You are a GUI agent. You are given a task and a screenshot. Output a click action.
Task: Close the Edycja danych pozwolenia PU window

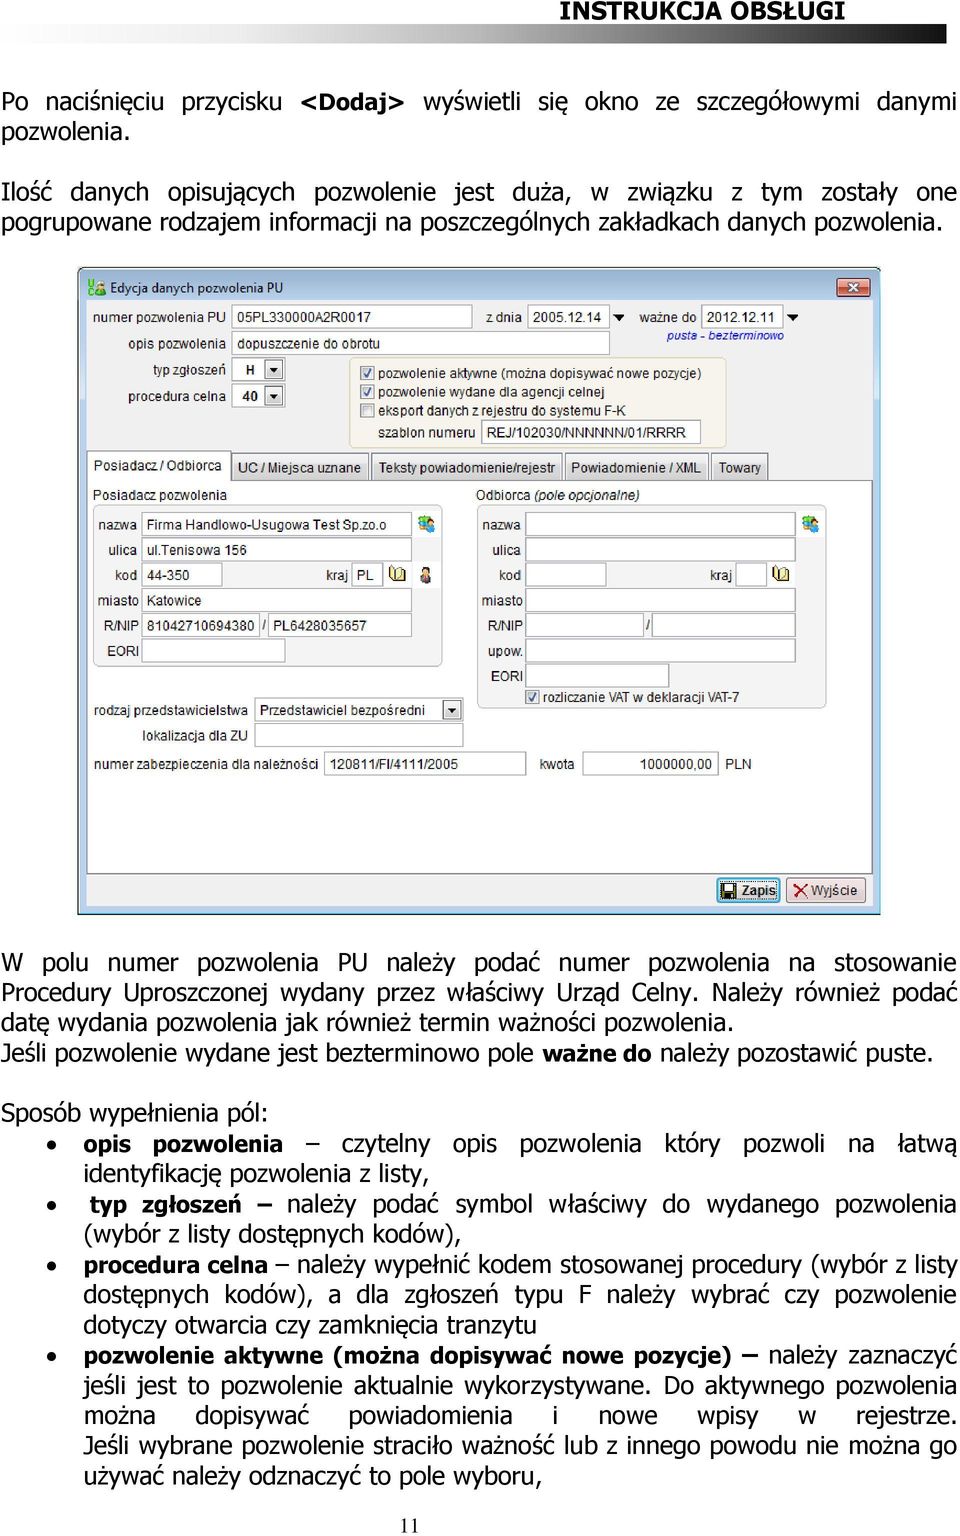(853, 288)
